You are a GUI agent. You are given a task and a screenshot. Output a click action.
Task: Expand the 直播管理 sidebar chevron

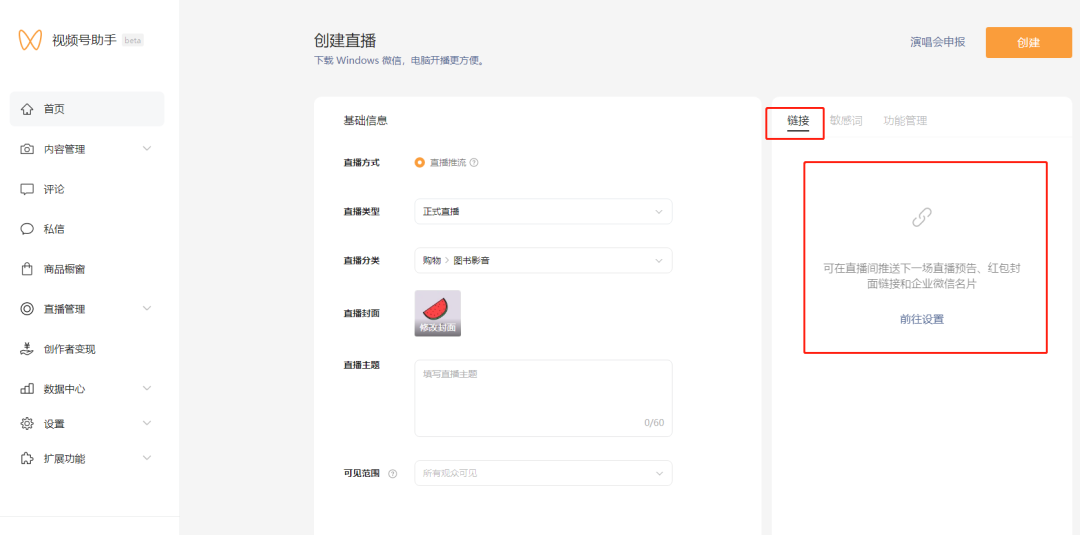point(147,308)
